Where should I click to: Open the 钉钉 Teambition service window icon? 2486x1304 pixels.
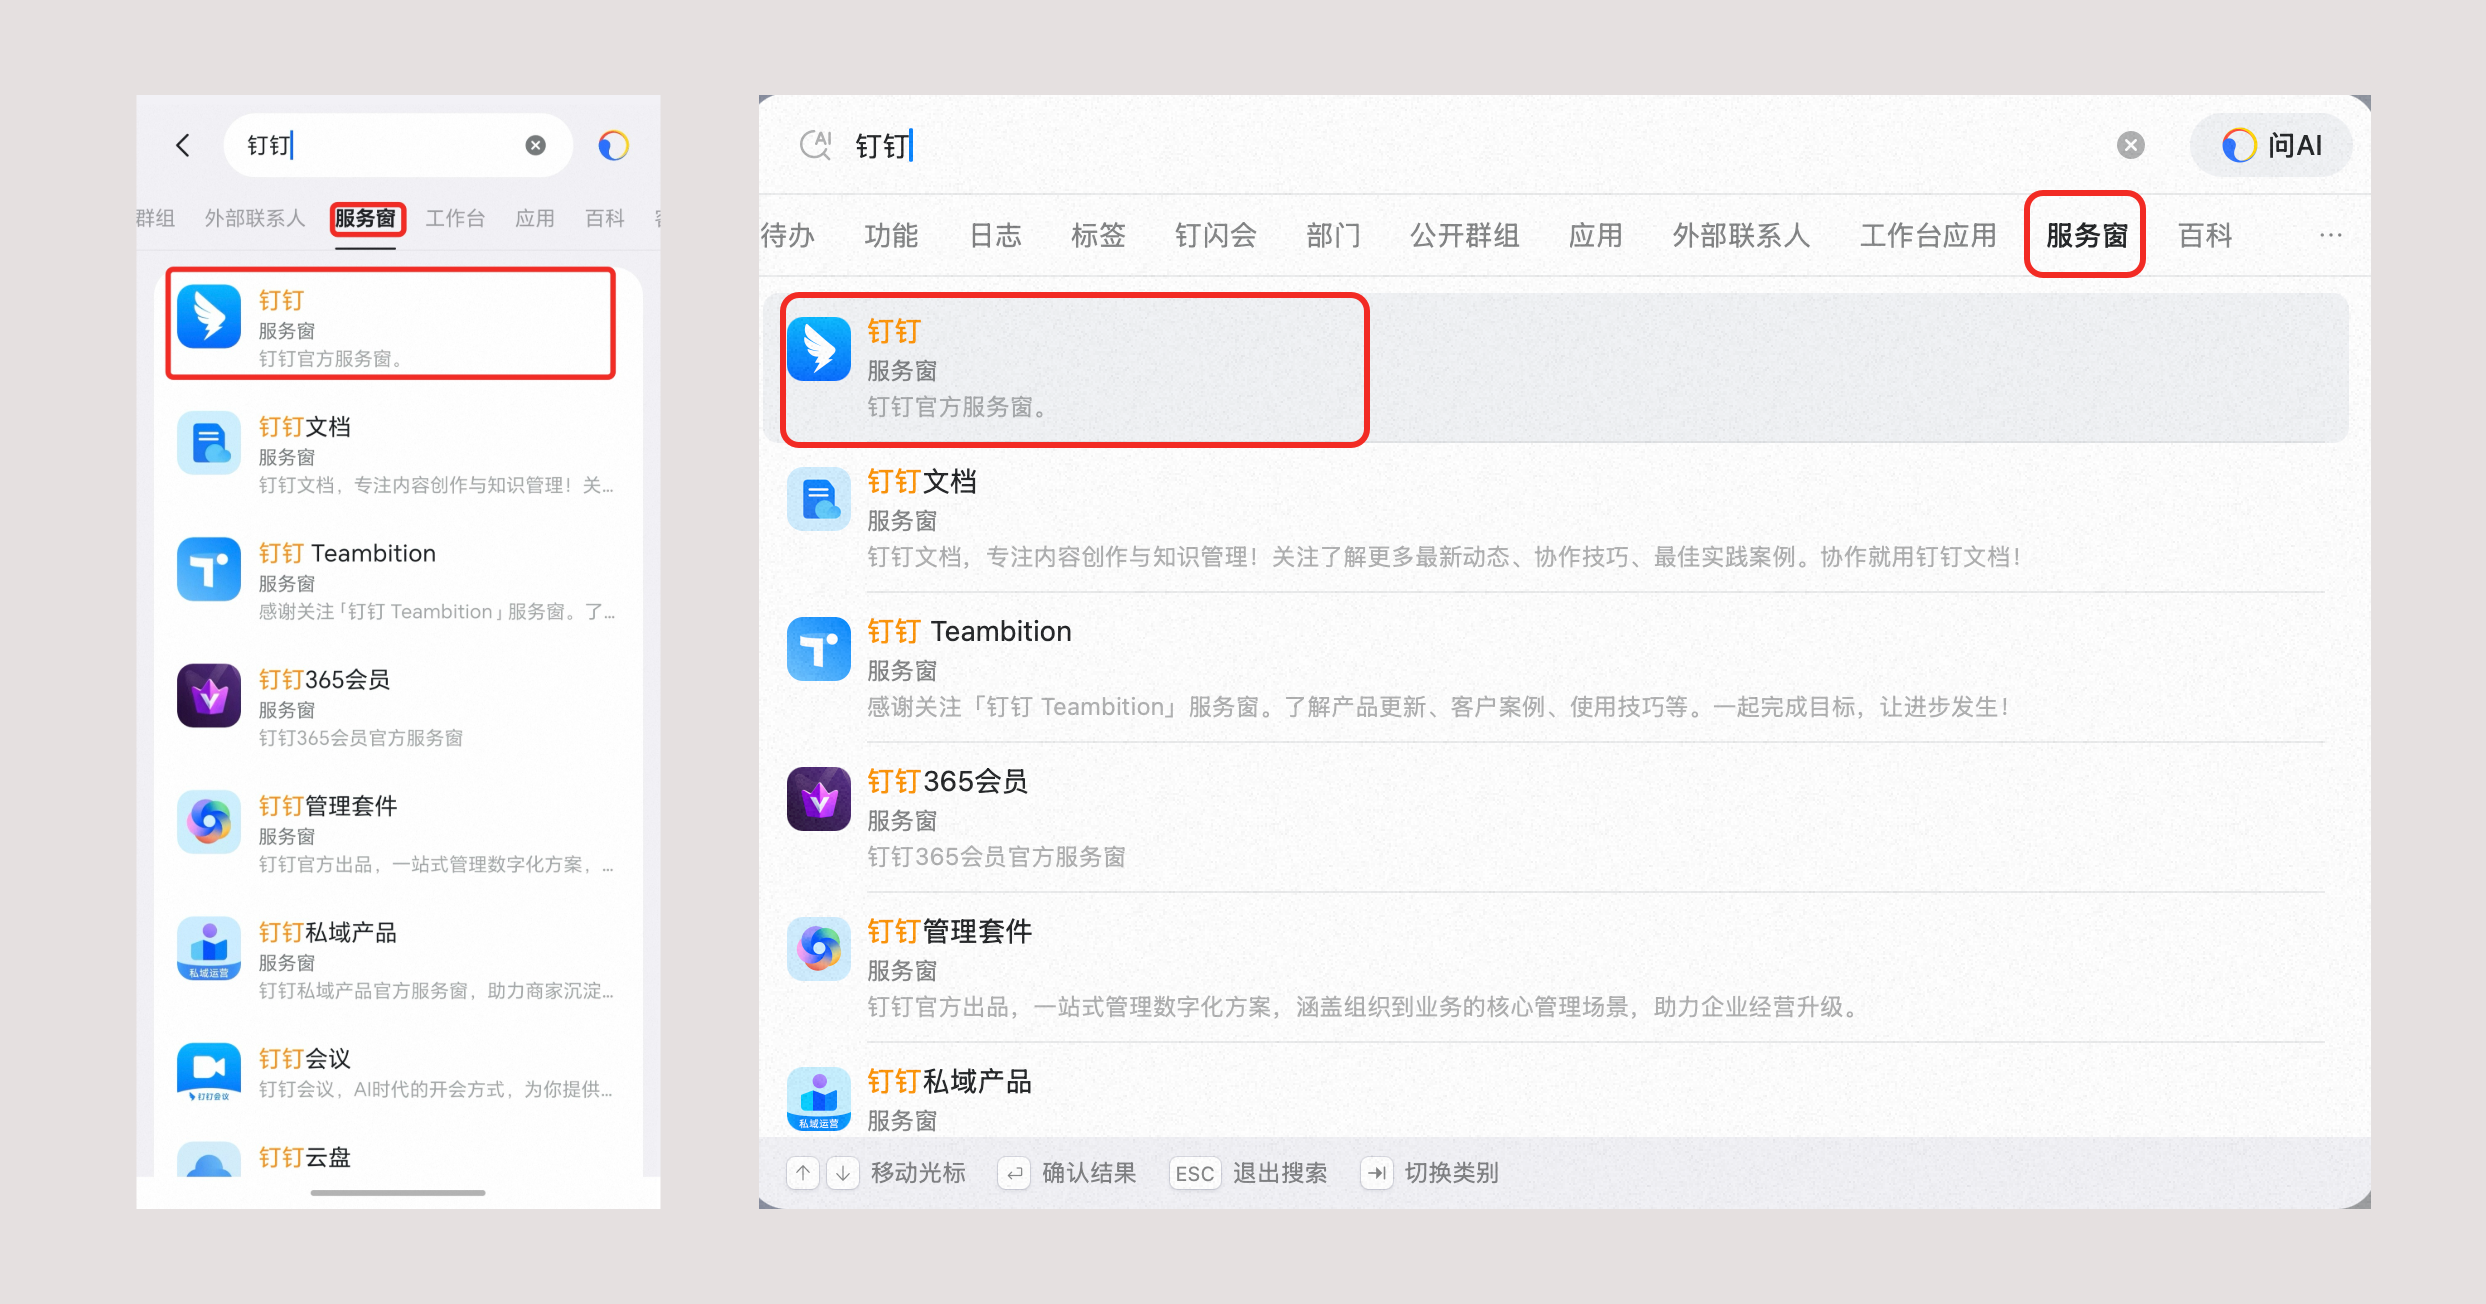[818, 649]
